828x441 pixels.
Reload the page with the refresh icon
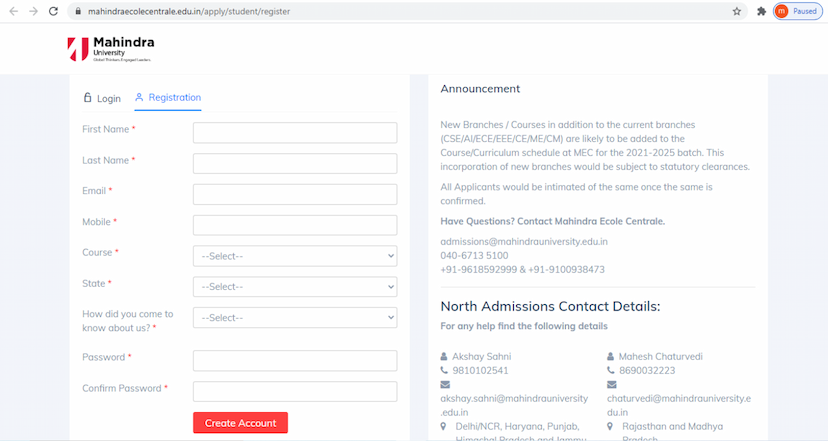pyautogui.click(x=54, y=11)
